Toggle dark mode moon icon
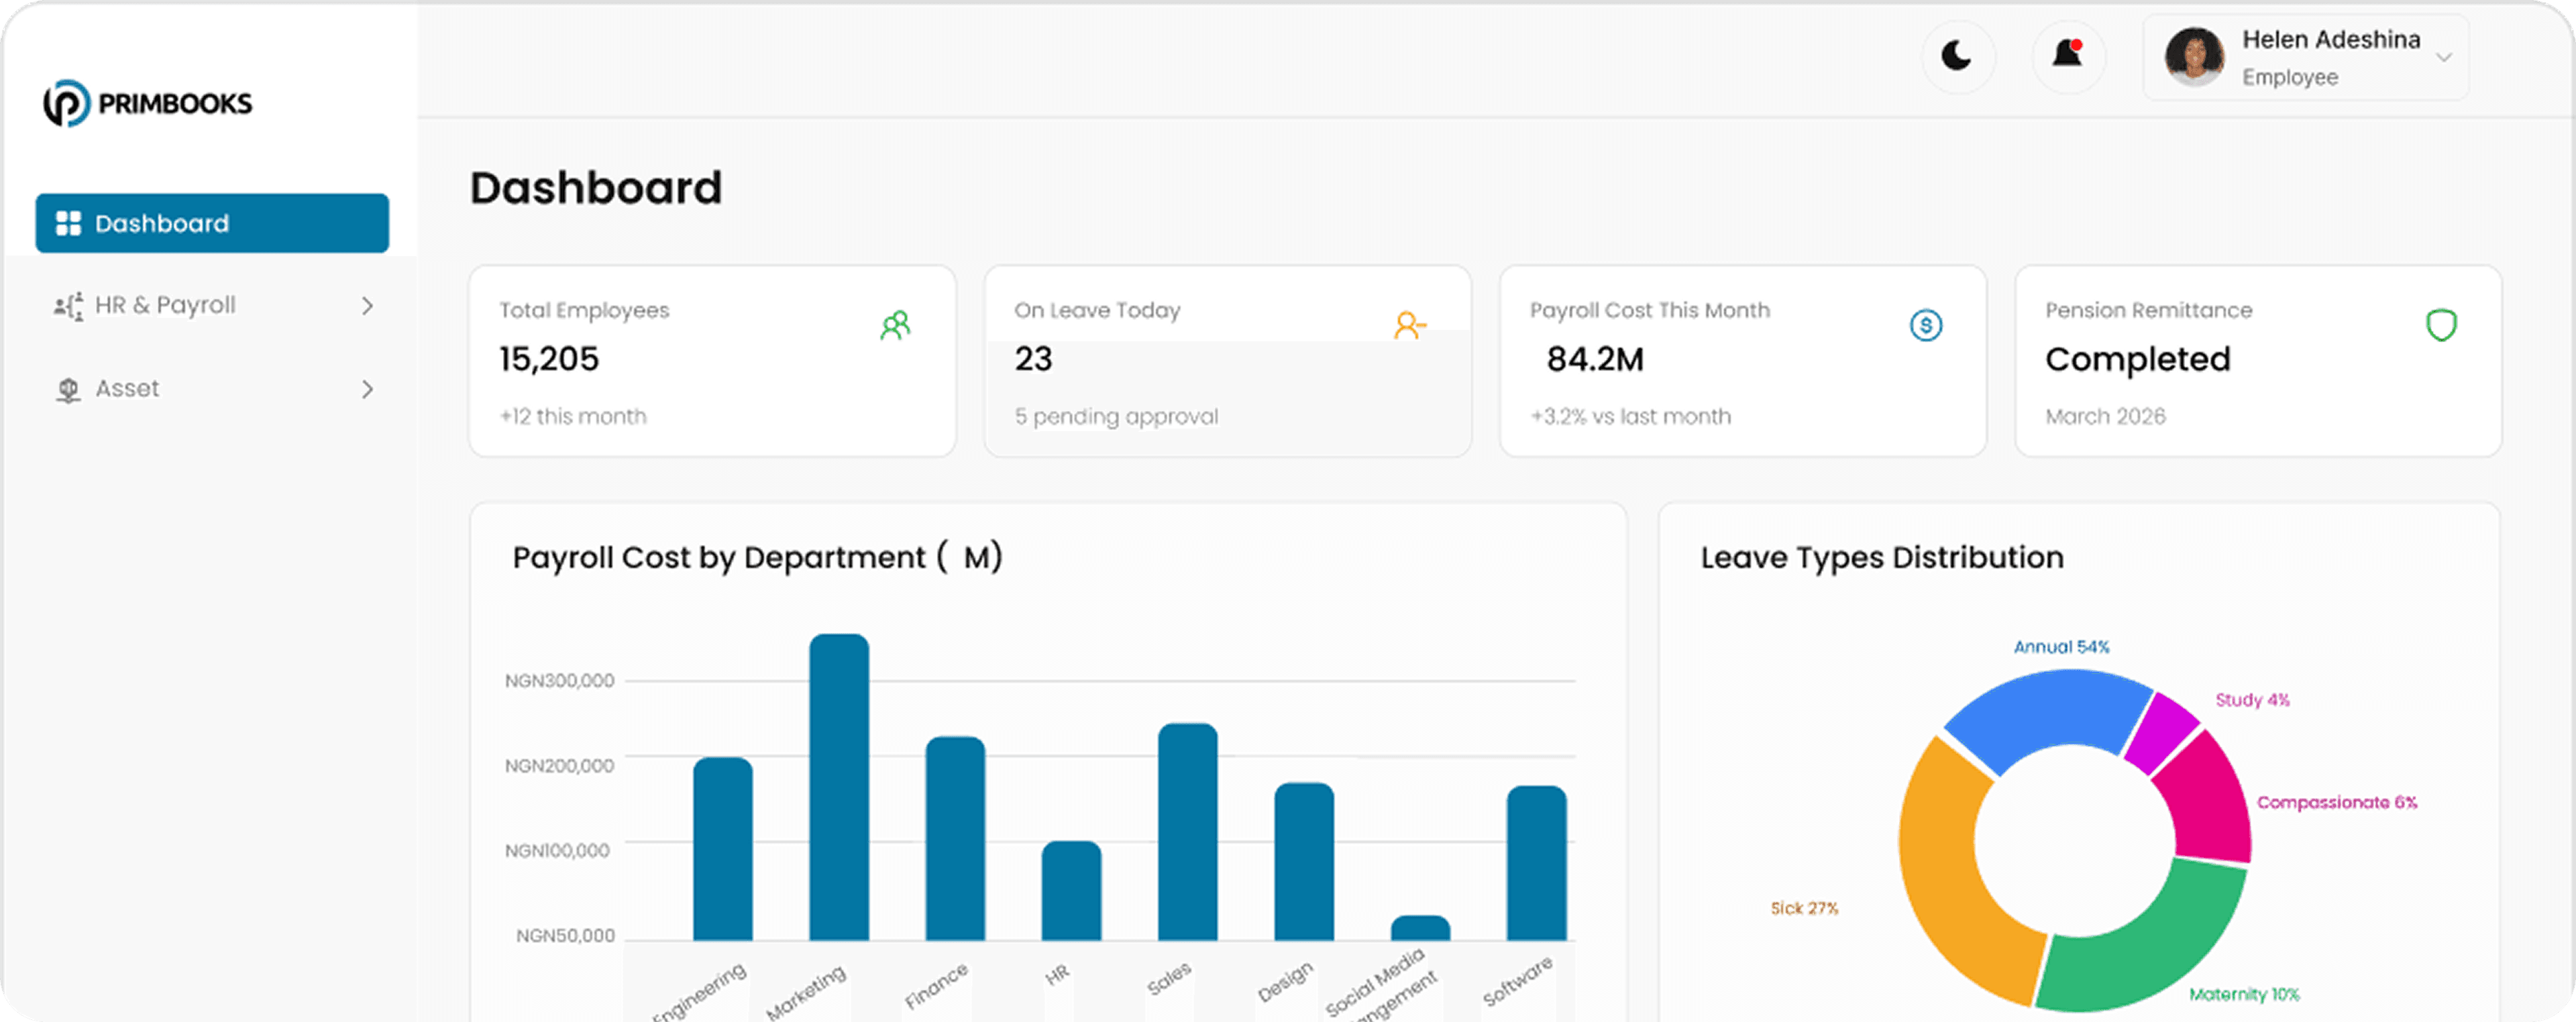 coord(1957,55)
